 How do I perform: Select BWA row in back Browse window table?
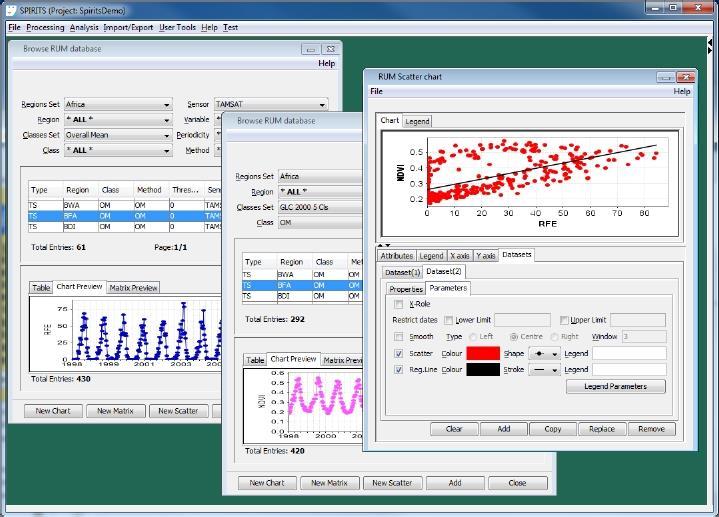coord(125,205)
